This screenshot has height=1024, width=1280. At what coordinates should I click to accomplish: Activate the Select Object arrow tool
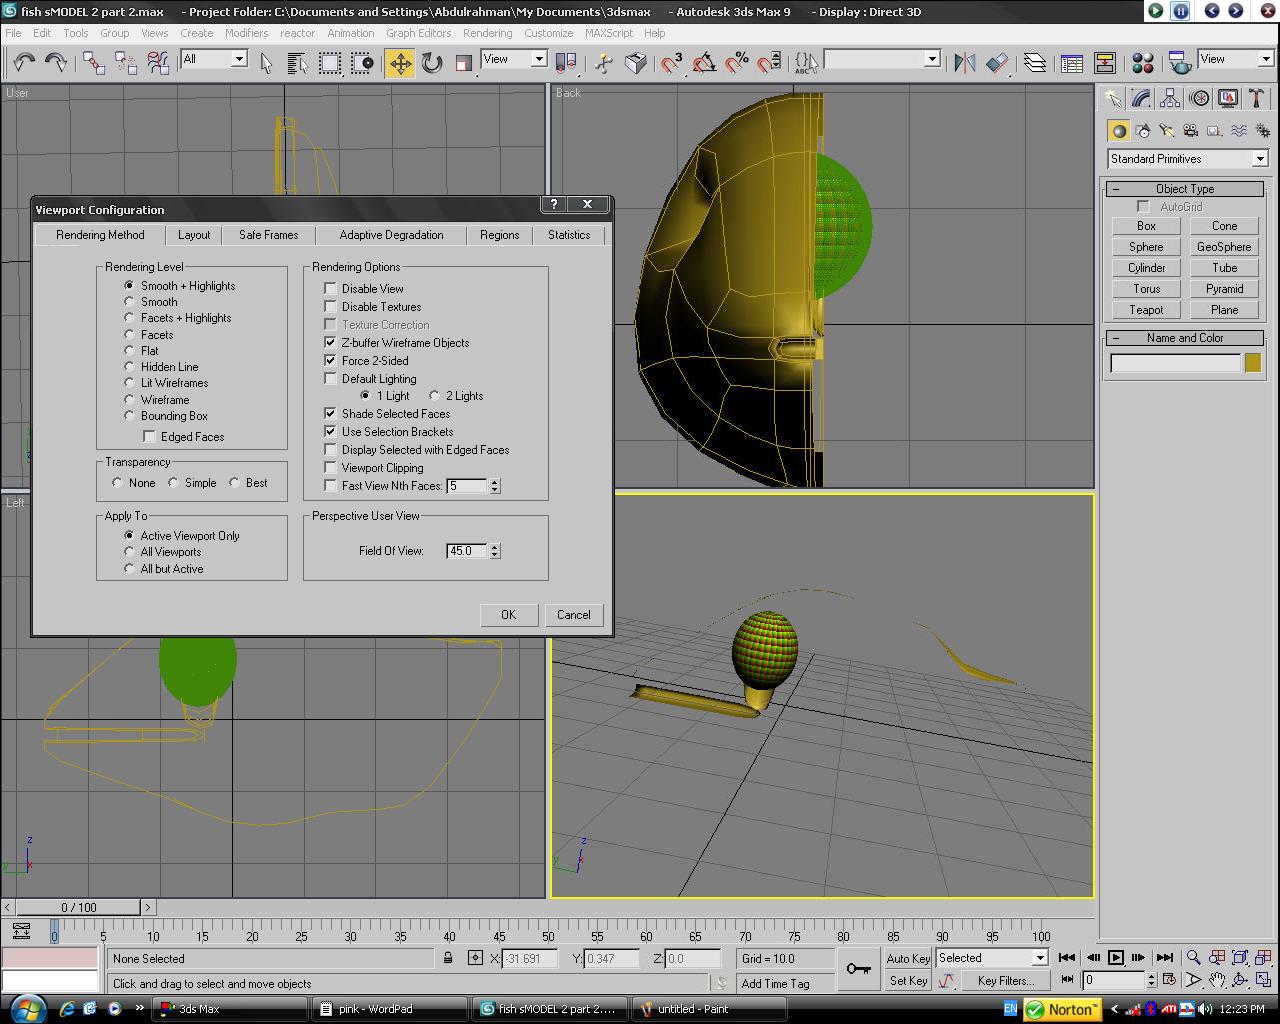tap(266, 63)
